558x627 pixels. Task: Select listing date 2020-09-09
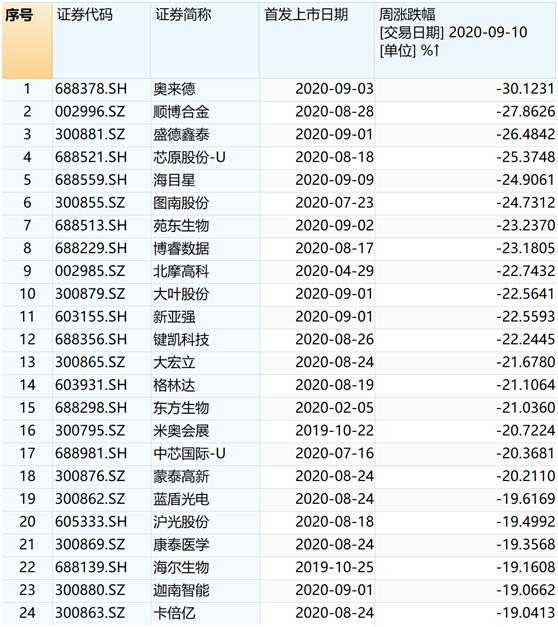tap(334, 180)
